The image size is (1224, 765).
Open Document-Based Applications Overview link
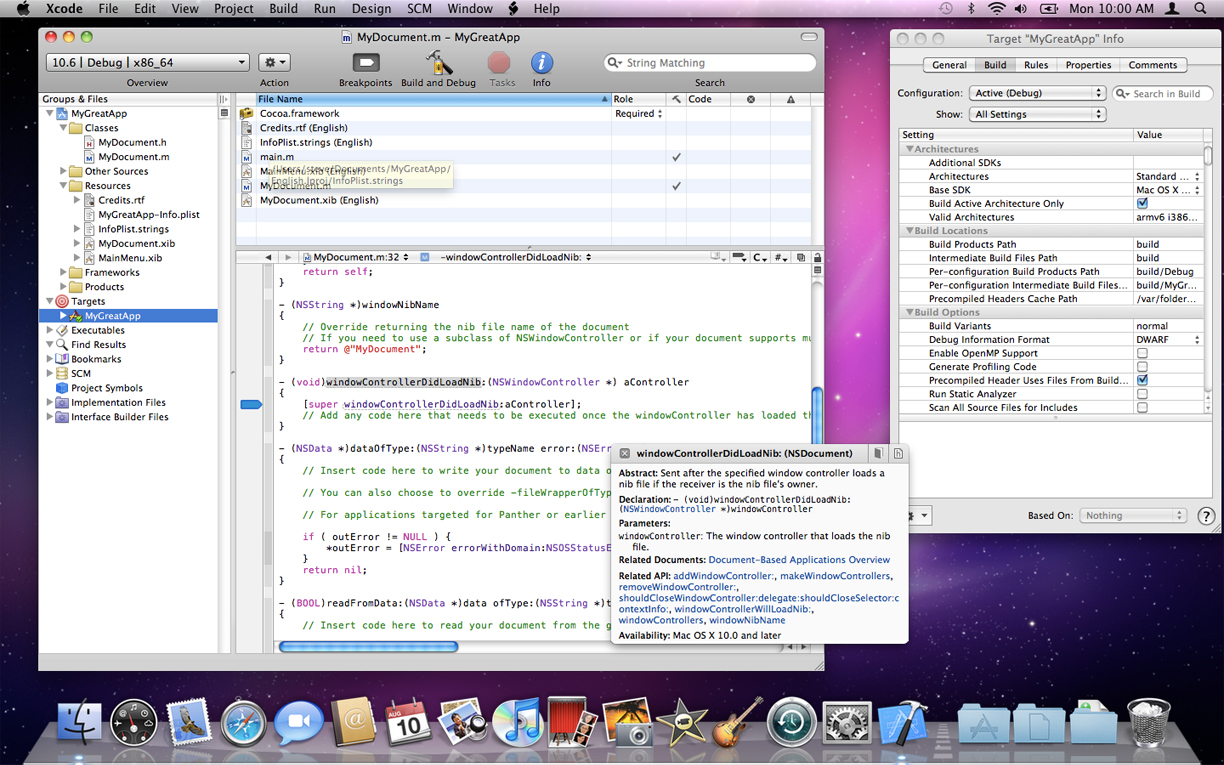coord(799,560)
